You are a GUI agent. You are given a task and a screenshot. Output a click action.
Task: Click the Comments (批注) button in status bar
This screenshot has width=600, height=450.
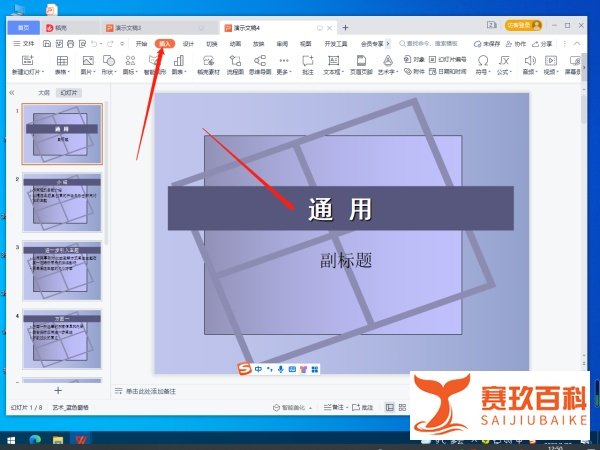[x=362, y=407]
